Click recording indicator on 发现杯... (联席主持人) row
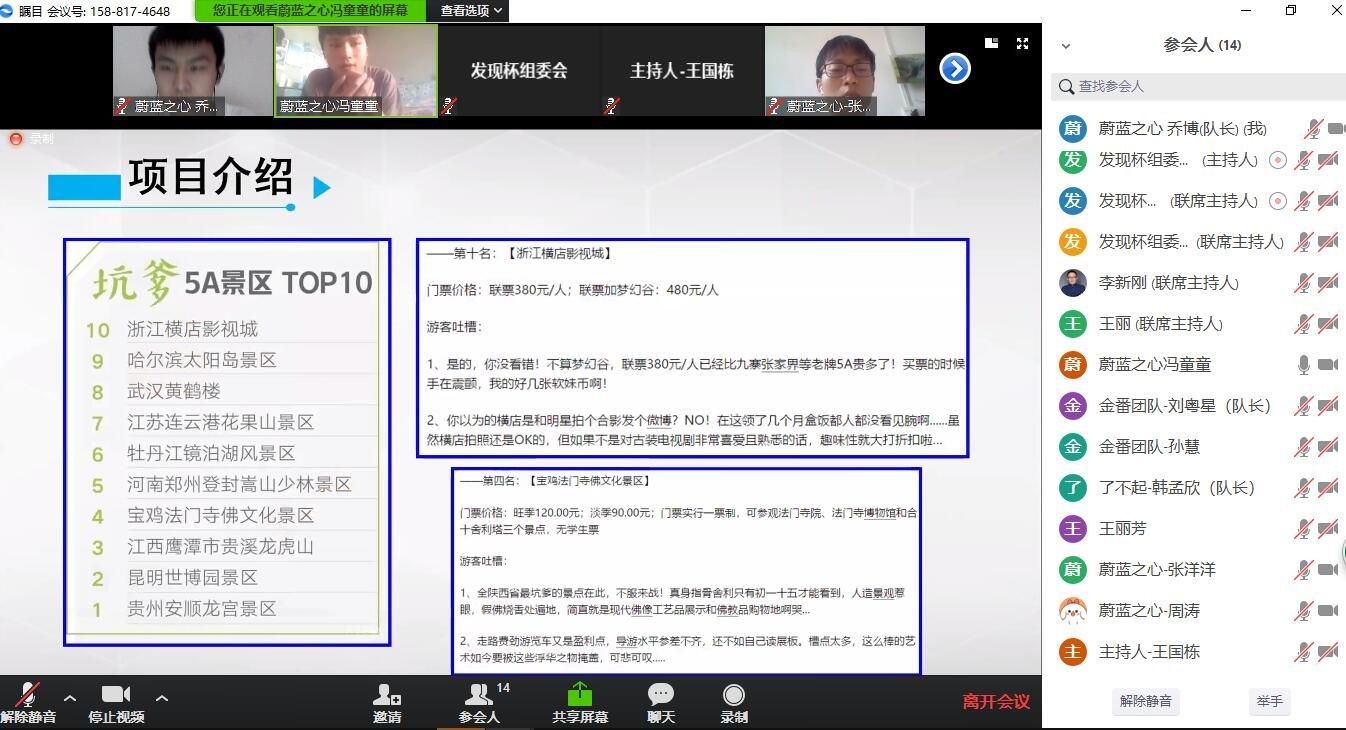 [x=1277, y=201]
